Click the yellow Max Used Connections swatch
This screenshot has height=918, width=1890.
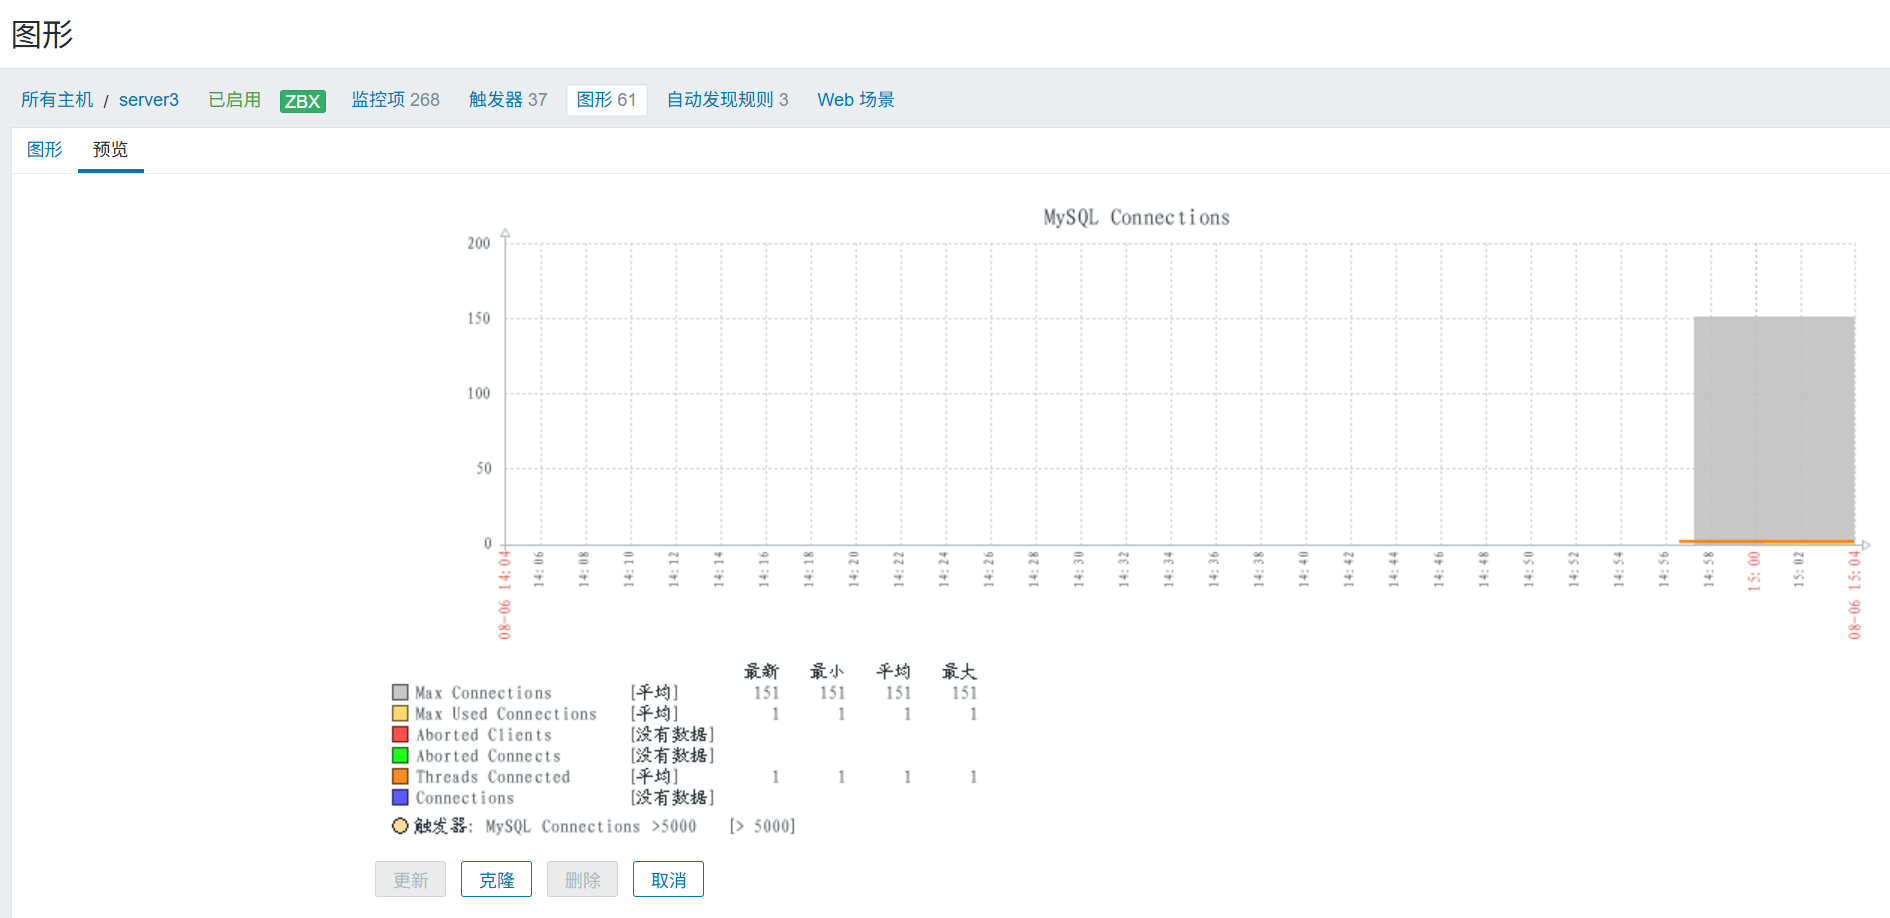tap(400, 713)
